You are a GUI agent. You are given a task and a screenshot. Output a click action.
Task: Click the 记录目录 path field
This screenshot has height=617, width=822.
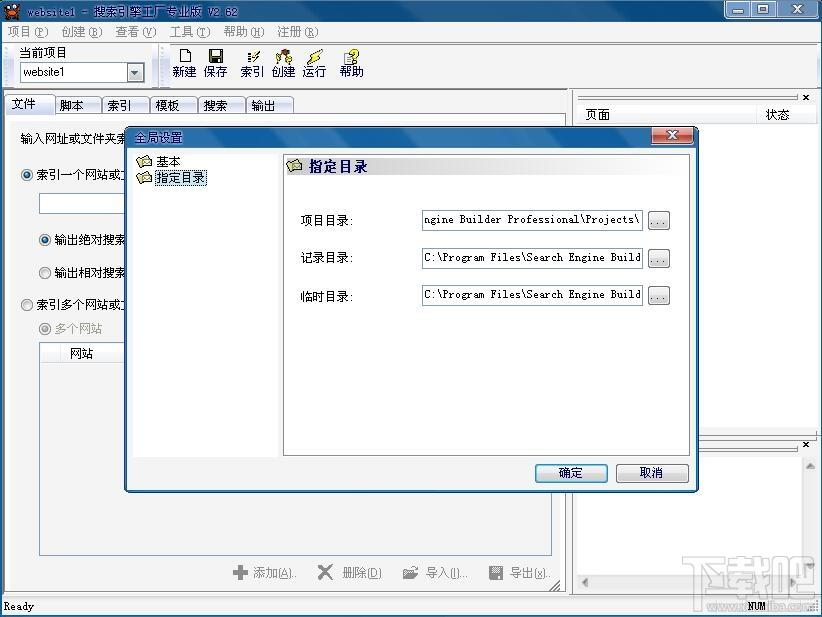(532, 258)
